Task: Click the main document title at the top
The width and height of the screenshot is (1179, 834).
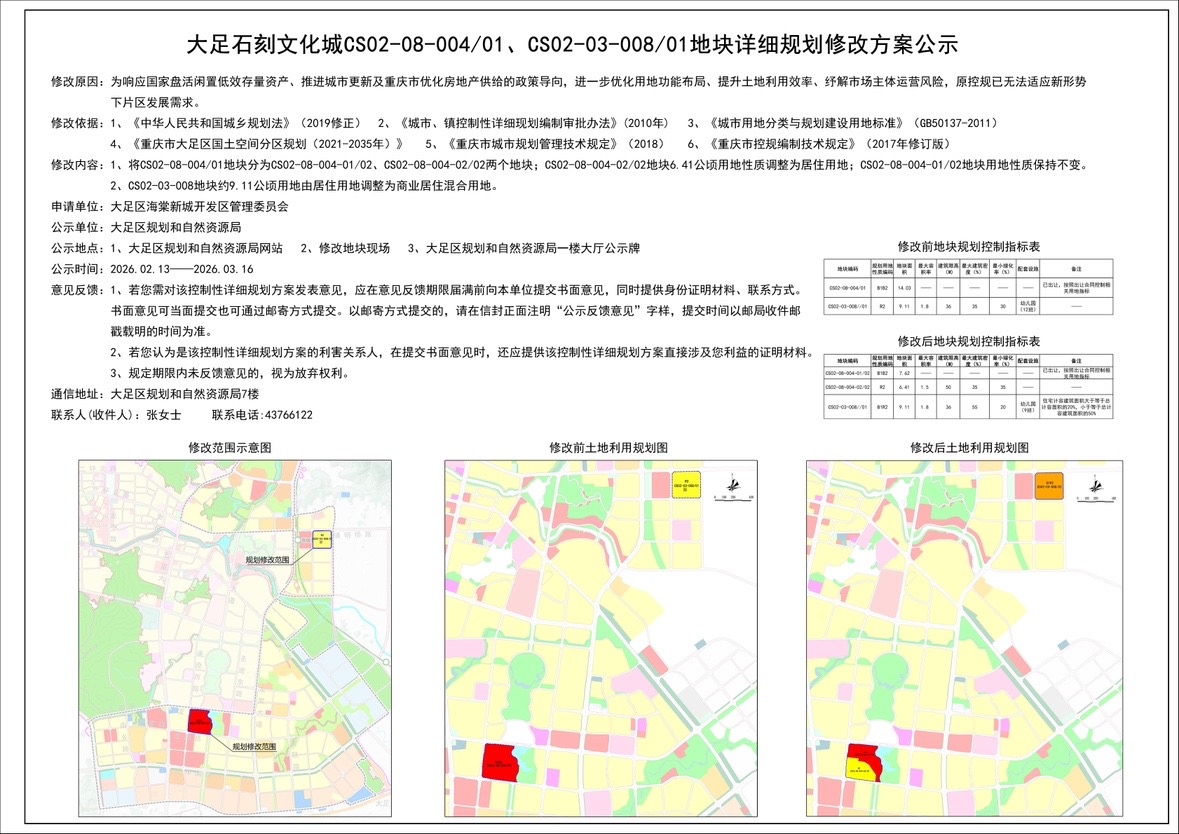Action: [x=573, y=45]
